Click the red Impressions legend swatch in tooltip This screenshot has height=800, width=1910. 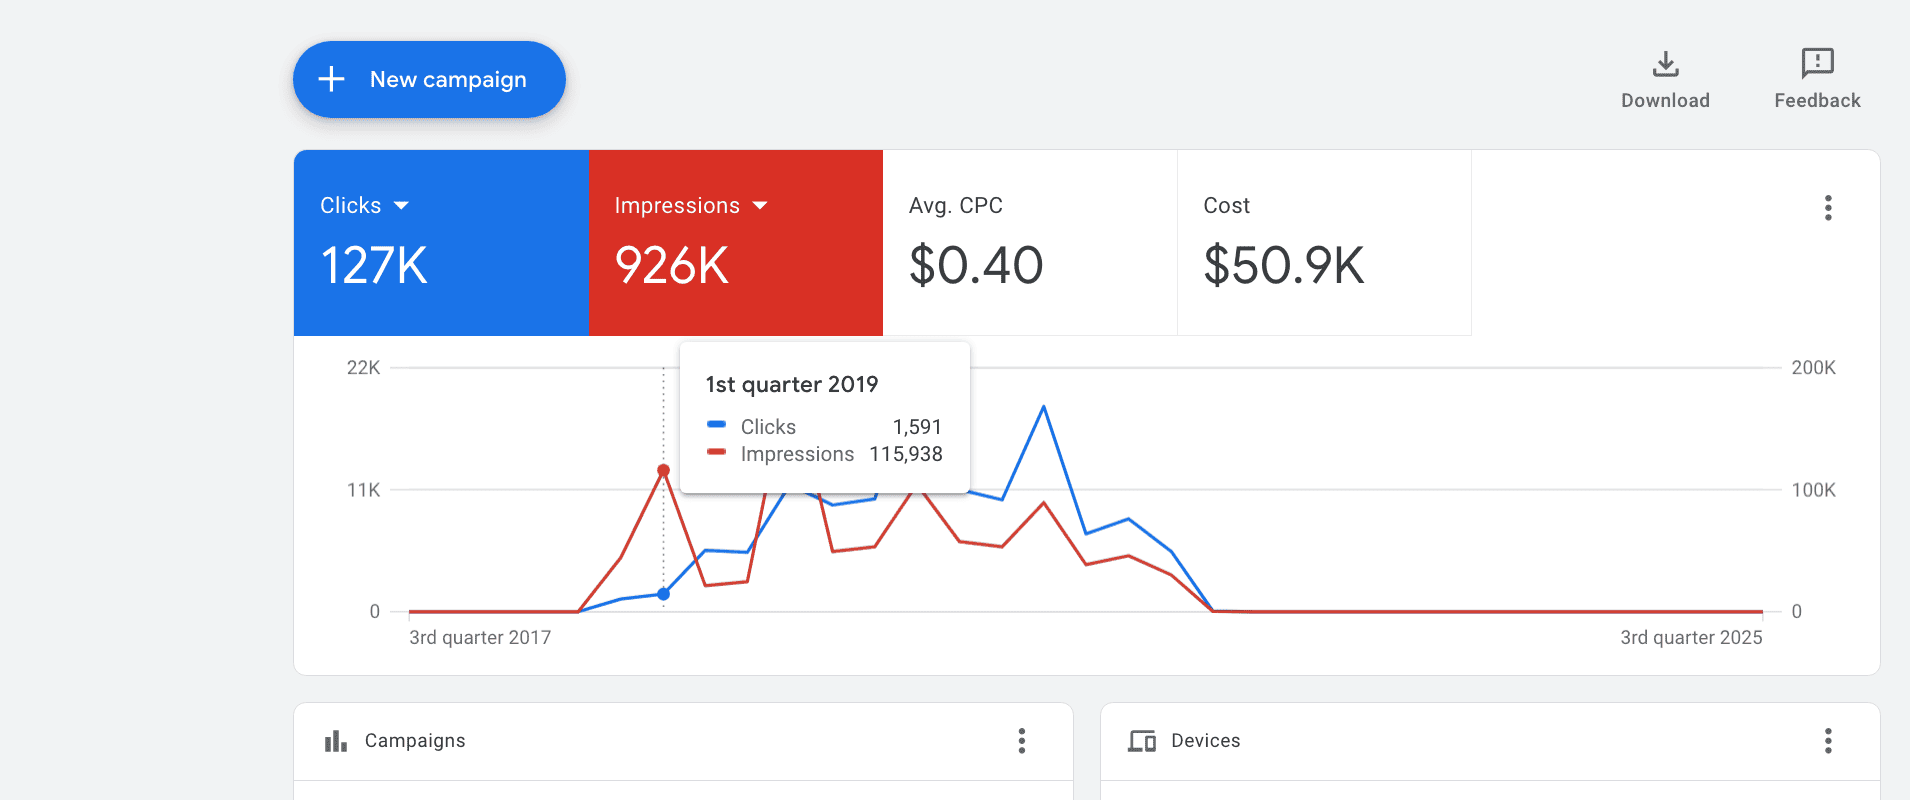tap(716, 452)
